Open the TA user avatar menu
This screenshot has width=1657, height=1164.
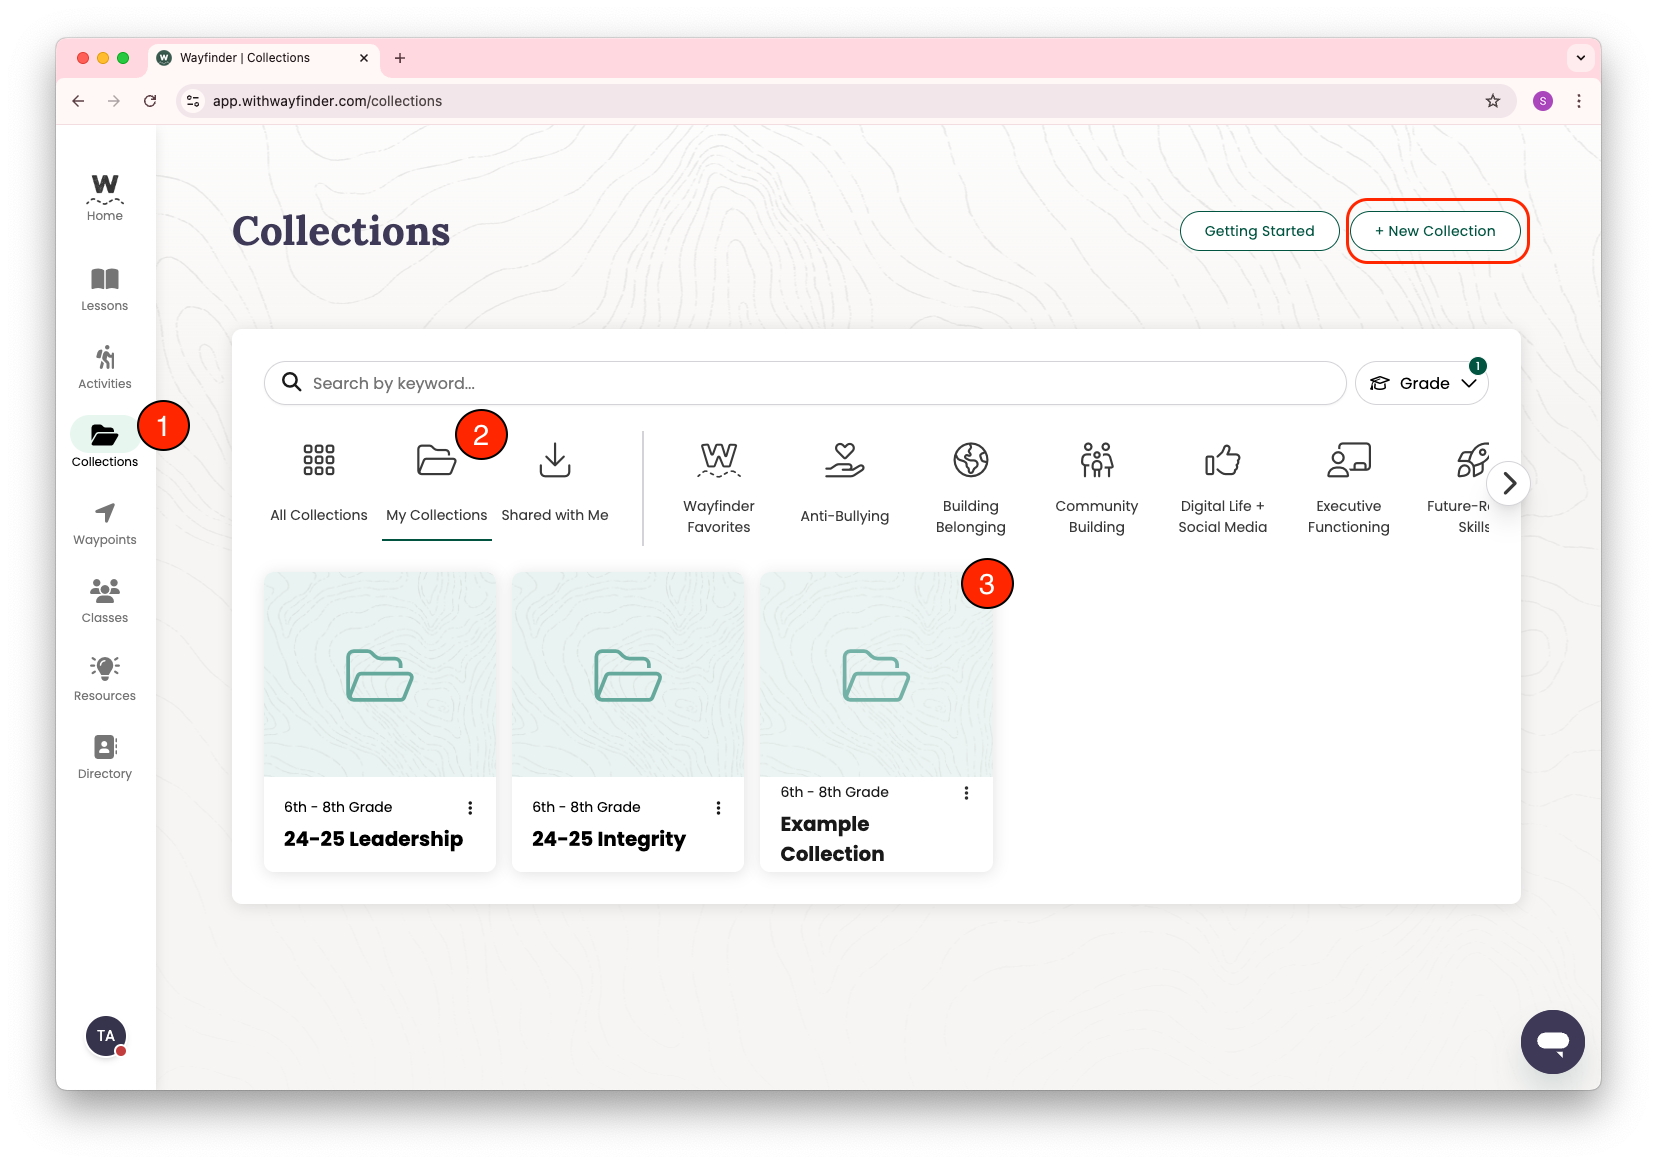point(106,1036)
